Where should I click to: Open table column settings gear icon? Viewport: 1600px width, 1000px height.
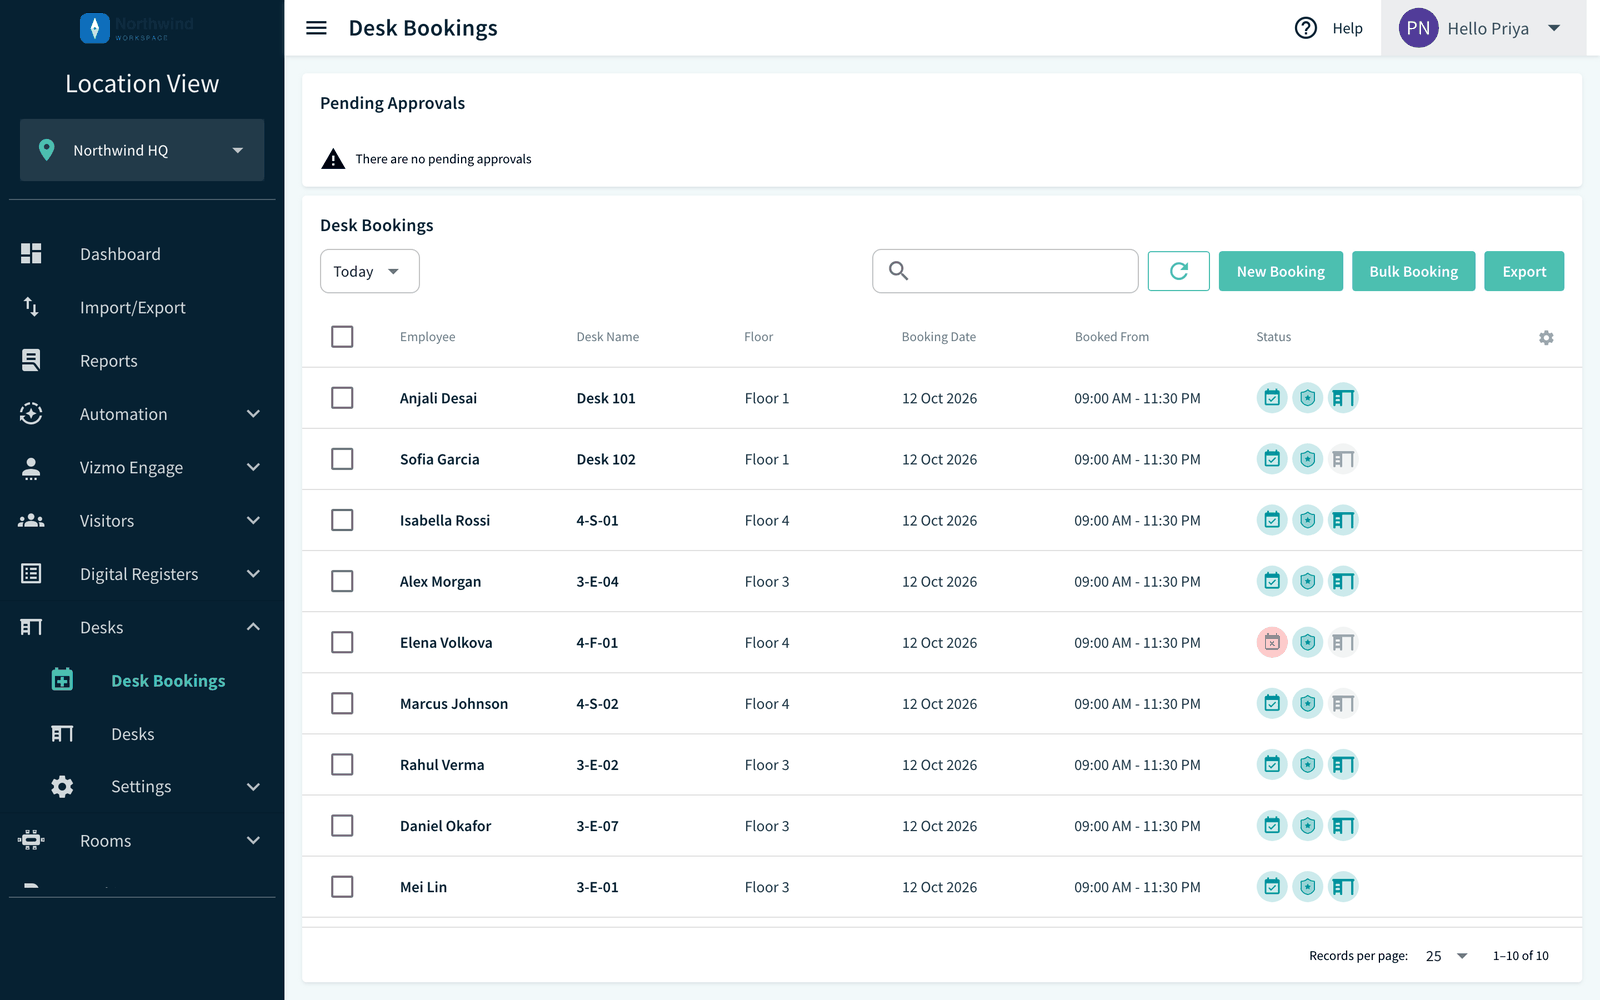coord(1546,338)
